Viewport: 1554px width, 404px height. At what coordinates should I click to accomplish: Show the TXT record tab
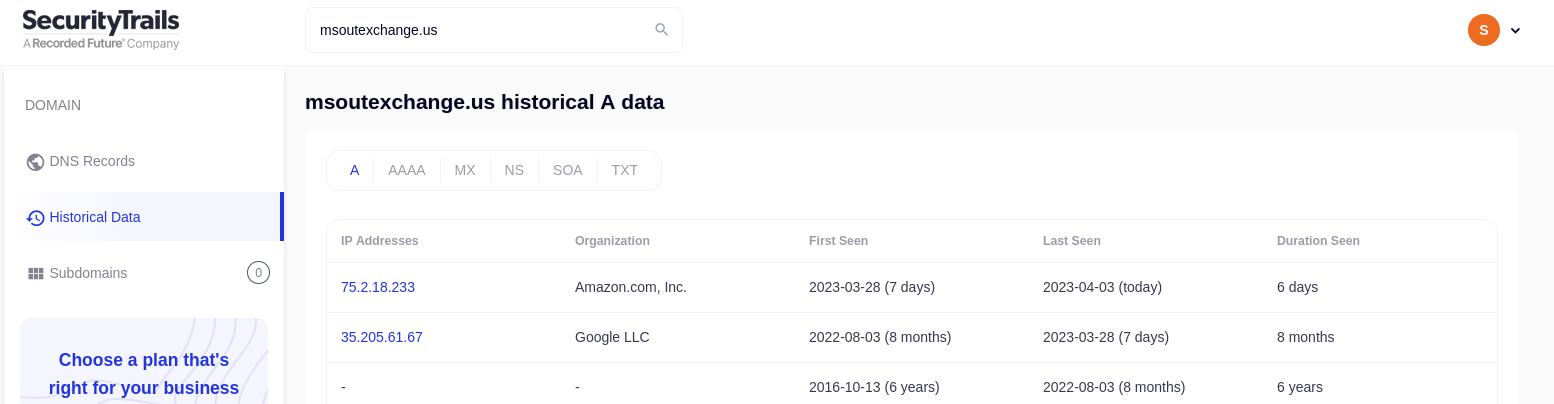pos(625,170)
